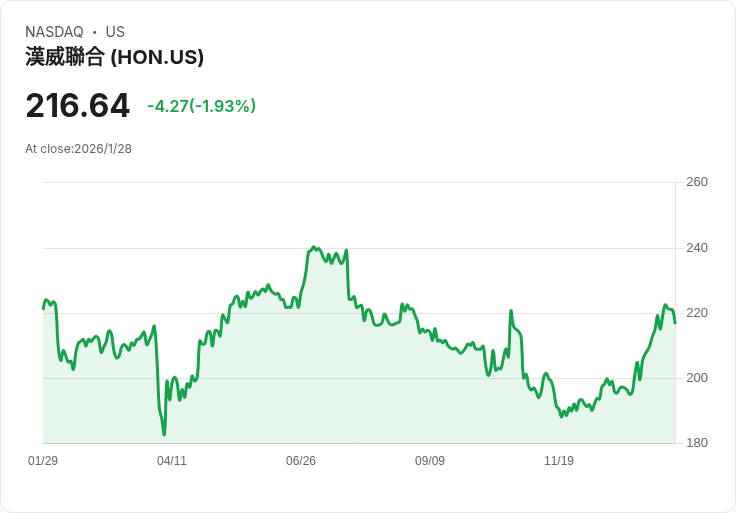Click the 06/26 date axis label

(x=301, y=460)
